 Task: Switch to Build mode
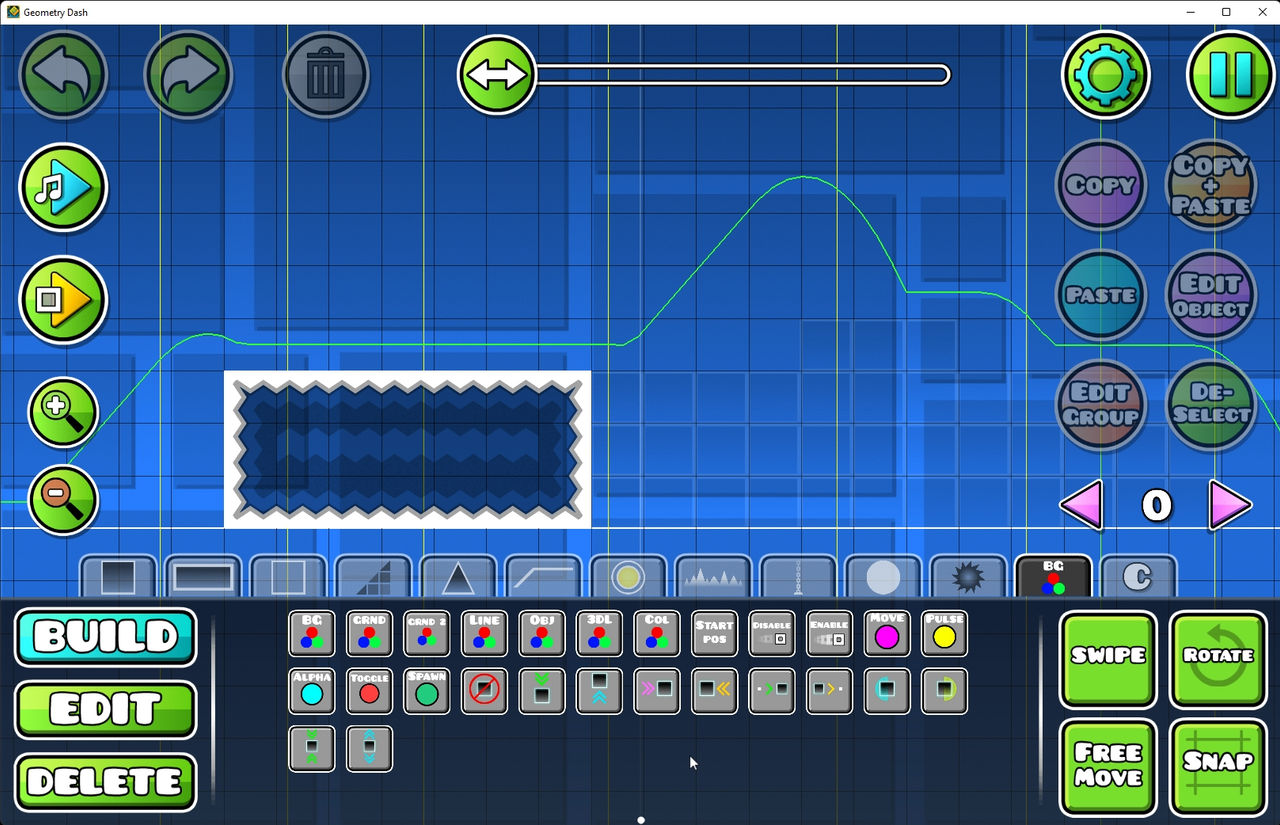[106, 637]
